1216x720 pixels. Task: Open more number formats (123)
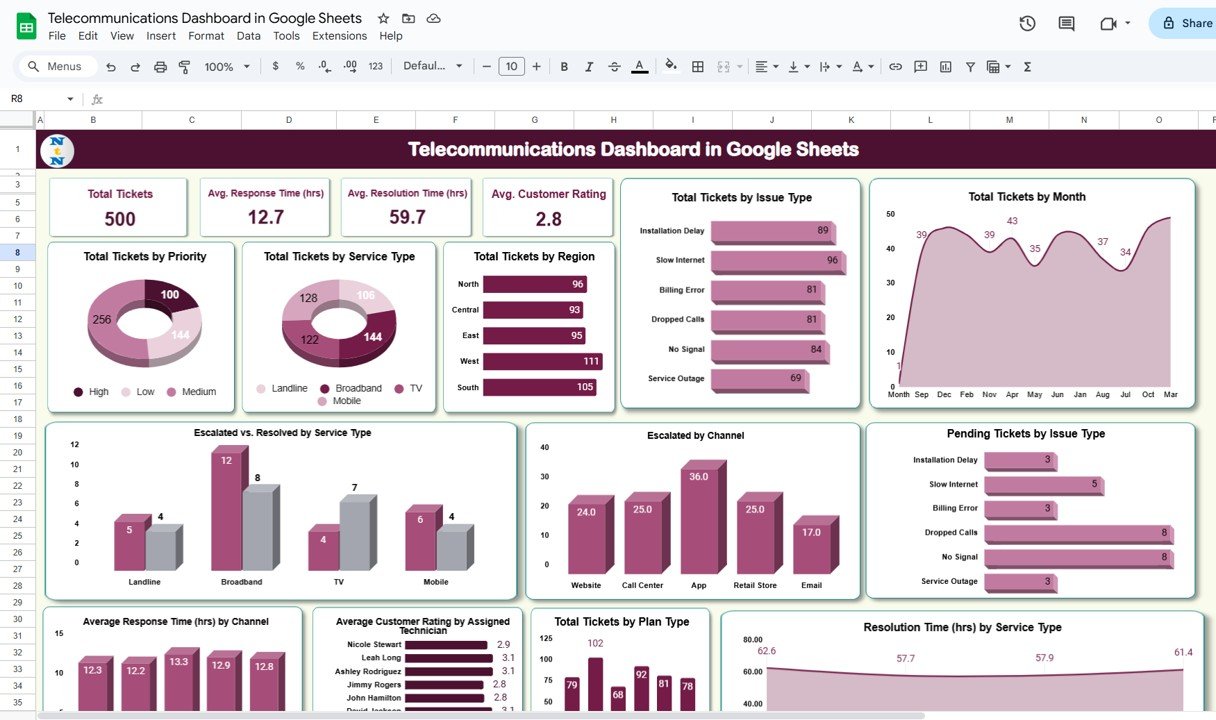coord(376,66)
